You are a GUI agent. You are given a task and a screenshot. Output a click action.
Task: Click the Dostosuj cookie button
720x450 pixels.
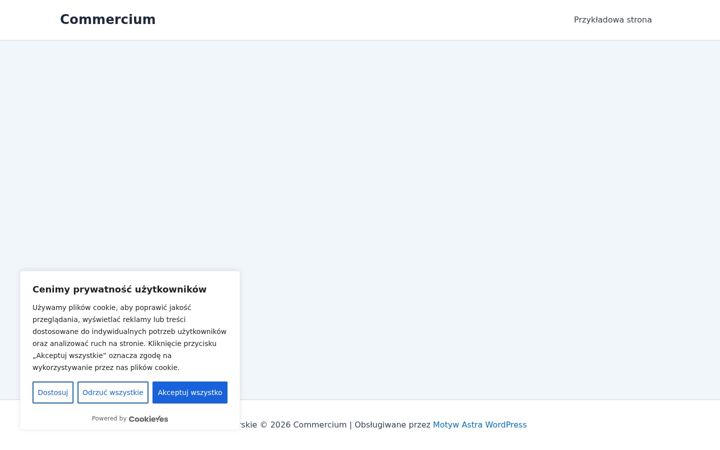[x=53, y=393]
